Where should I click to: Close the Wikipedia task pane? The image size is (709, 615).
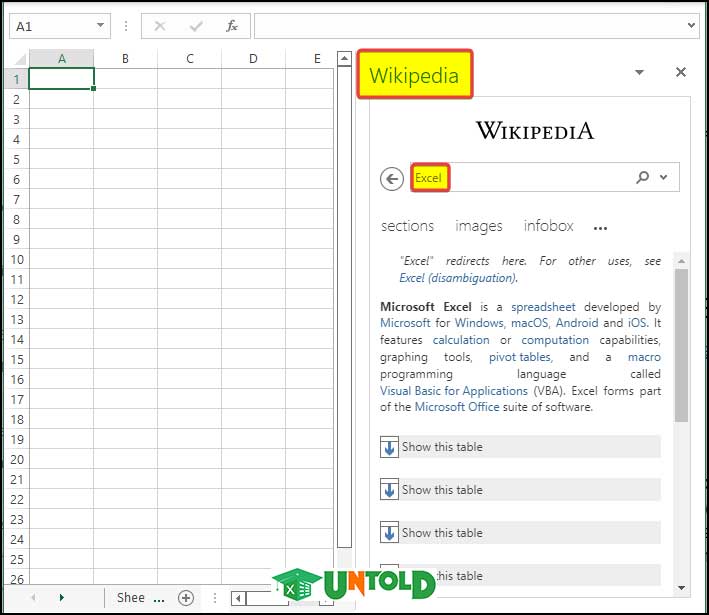[681, 72]
